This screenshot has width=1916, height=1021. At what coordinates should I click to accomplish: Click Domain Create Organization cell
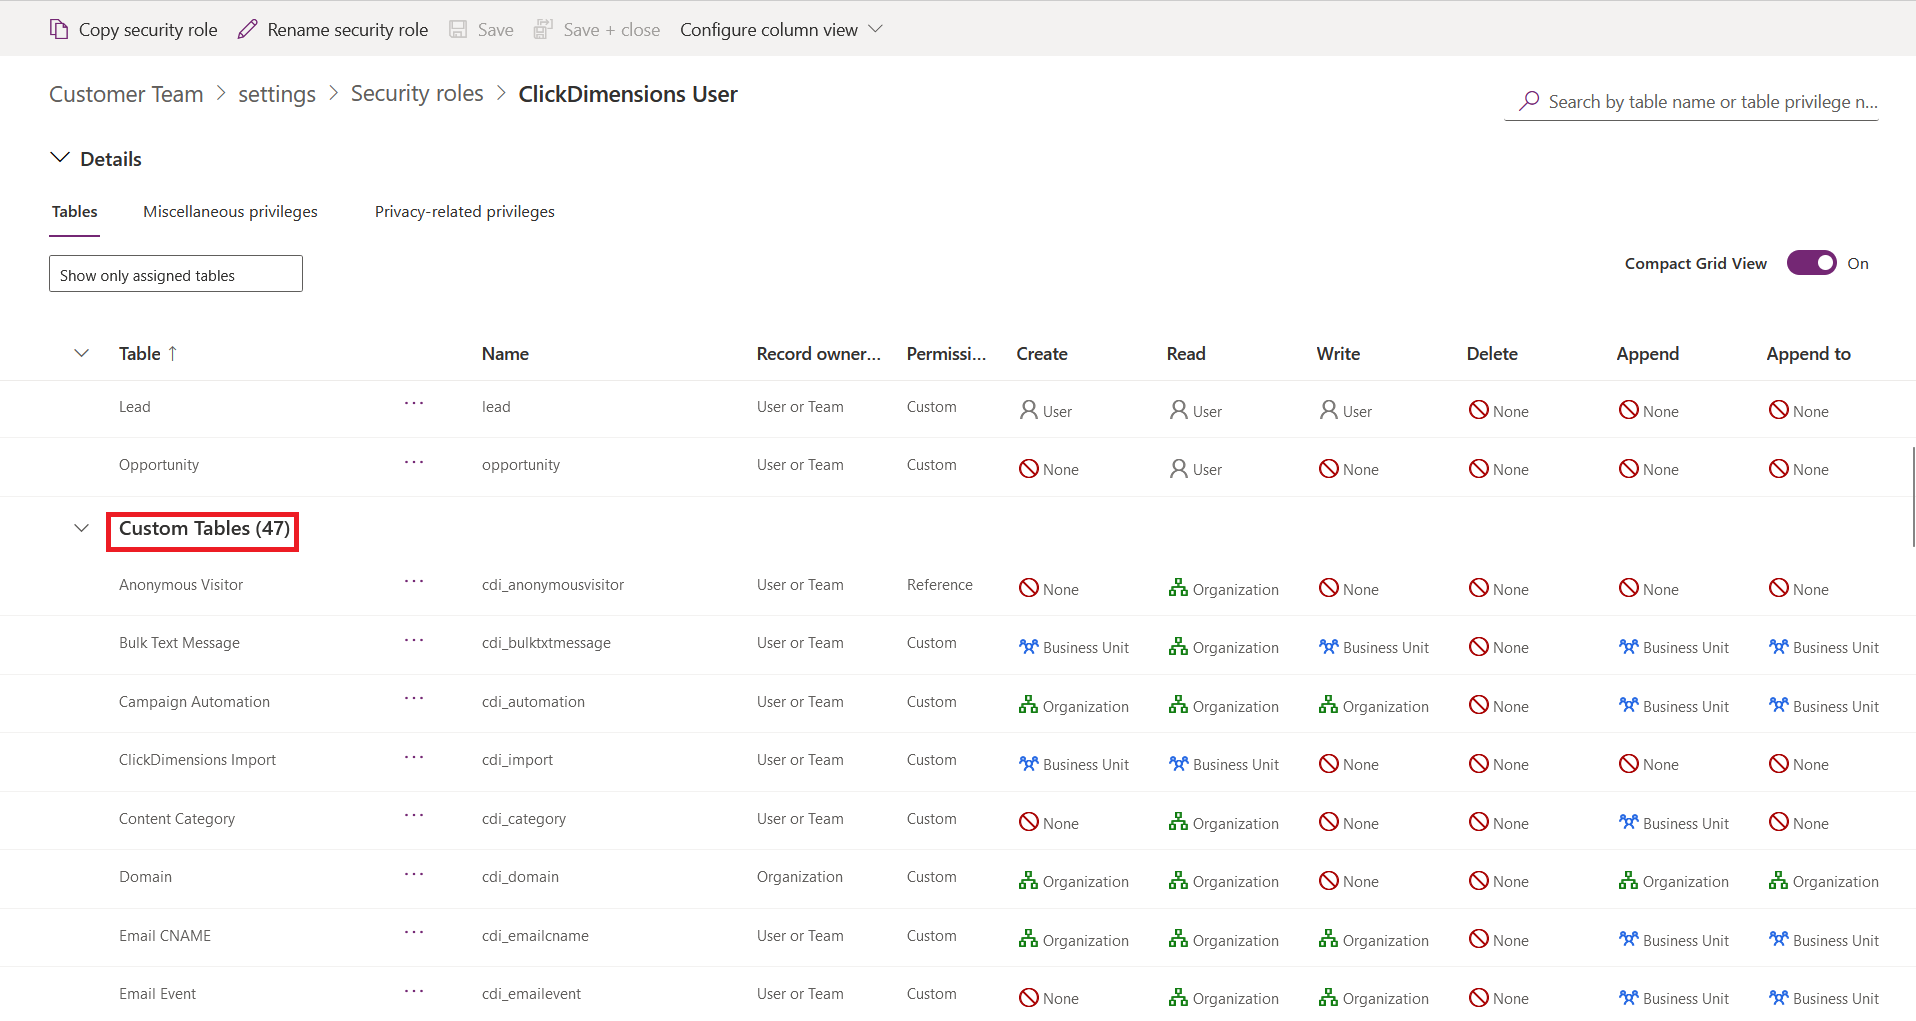pos(1074,880)
